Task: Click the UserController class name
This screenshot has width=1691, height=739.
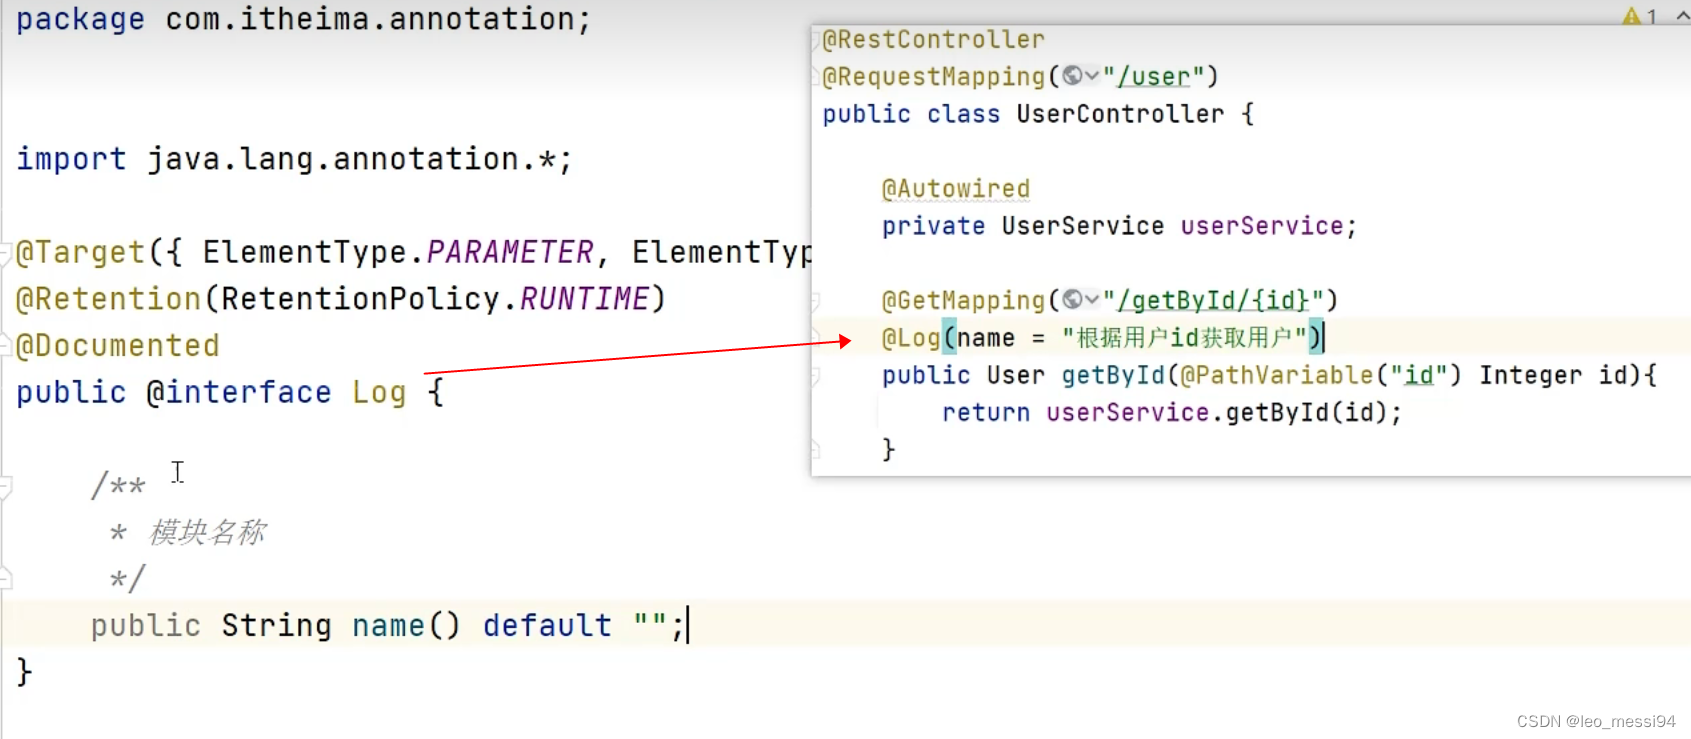Action: coord(1120,114)
